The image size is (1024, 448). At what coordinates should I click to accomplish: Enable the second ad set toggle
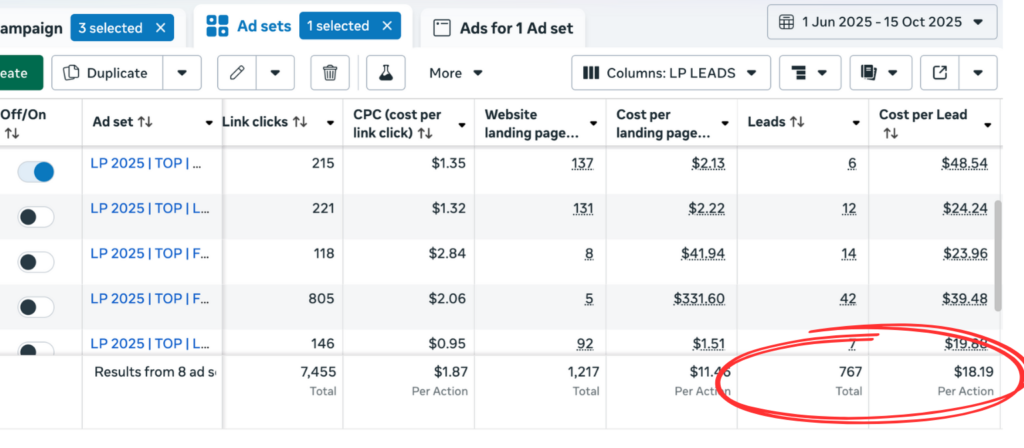point(36,216)
